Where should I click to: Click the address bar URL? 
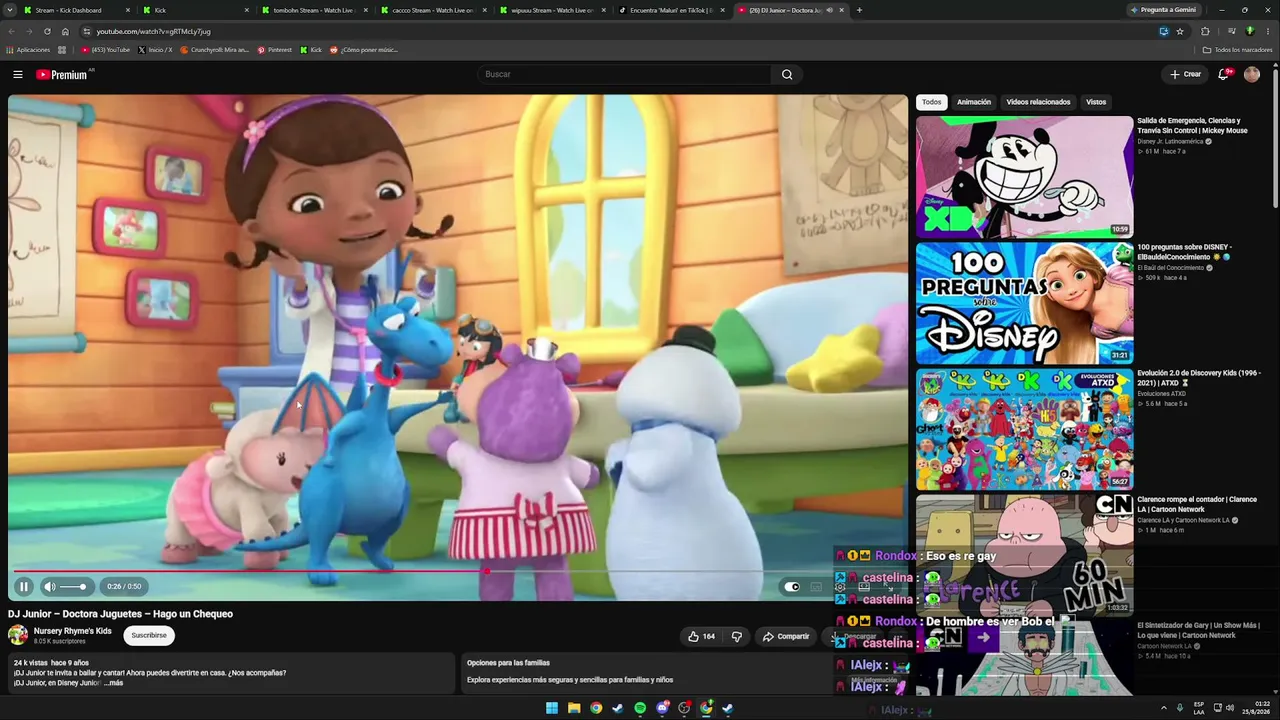point(153,31)
